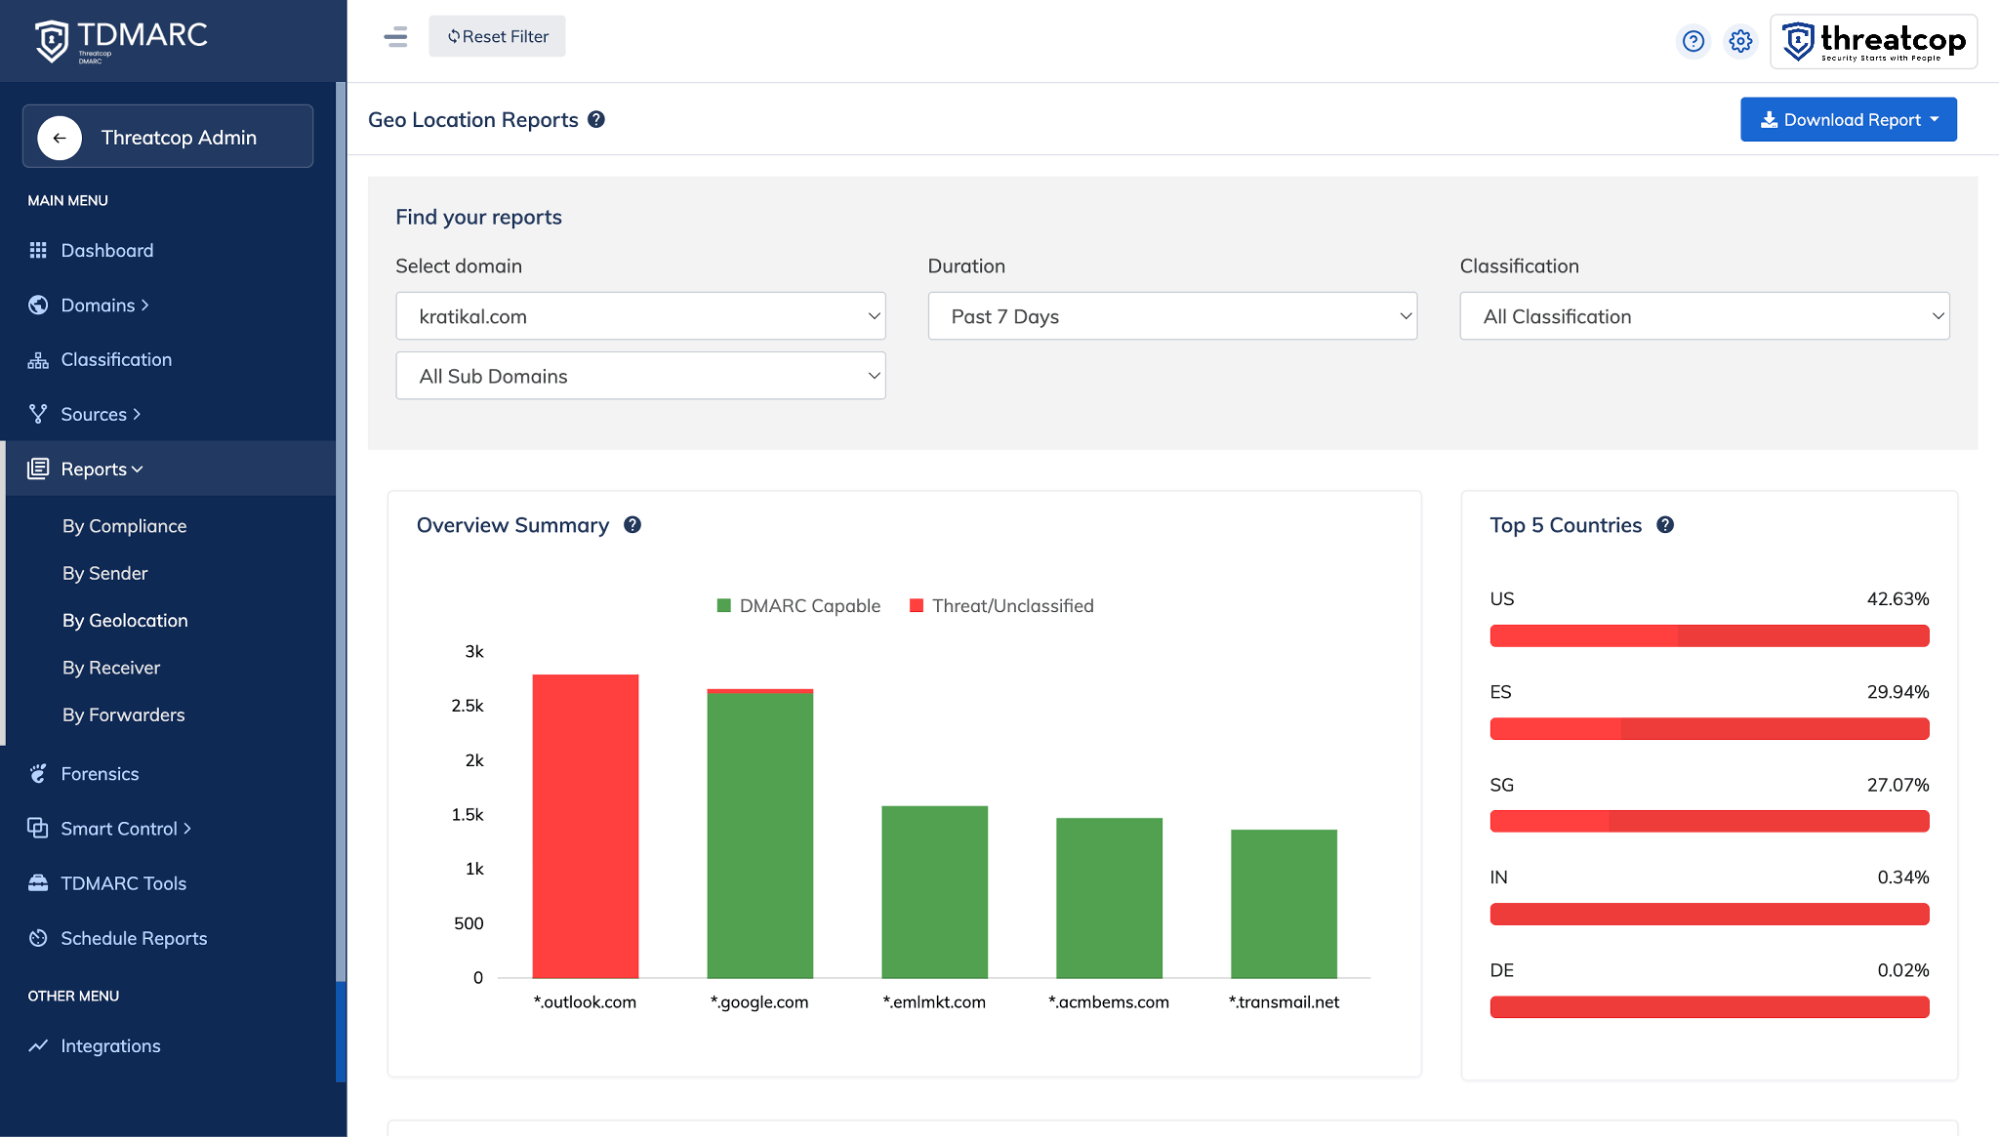
Task: Click help icon next to Geo Location Reports
Action: click(596, 120)
